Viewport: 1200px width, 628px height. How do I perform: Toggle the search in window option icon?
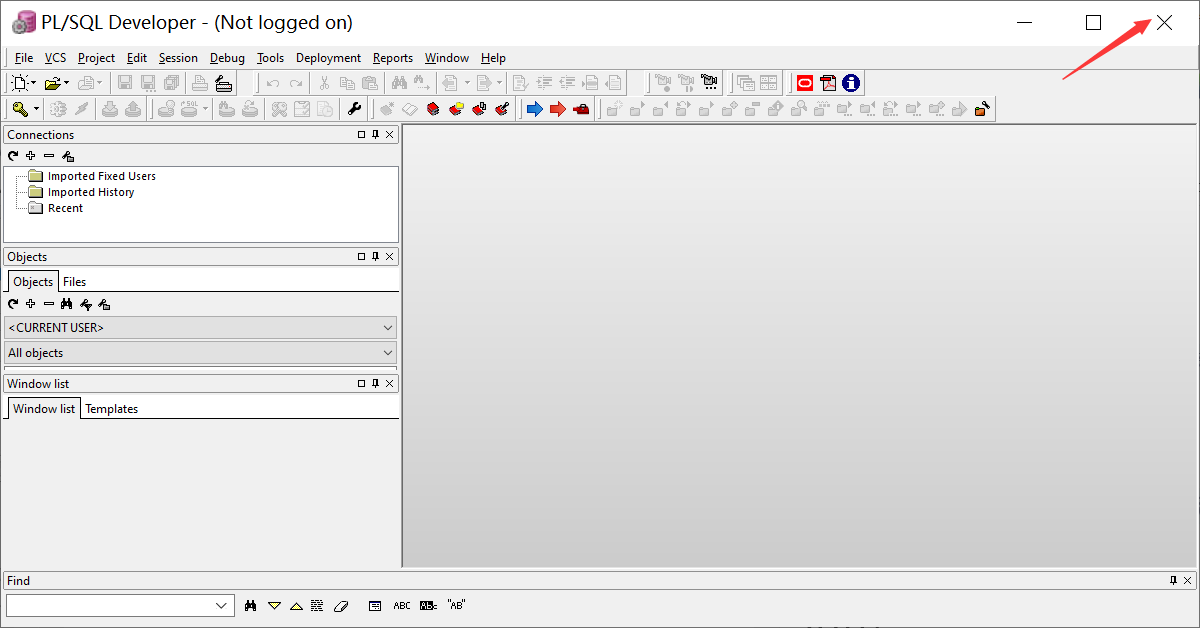375,606
